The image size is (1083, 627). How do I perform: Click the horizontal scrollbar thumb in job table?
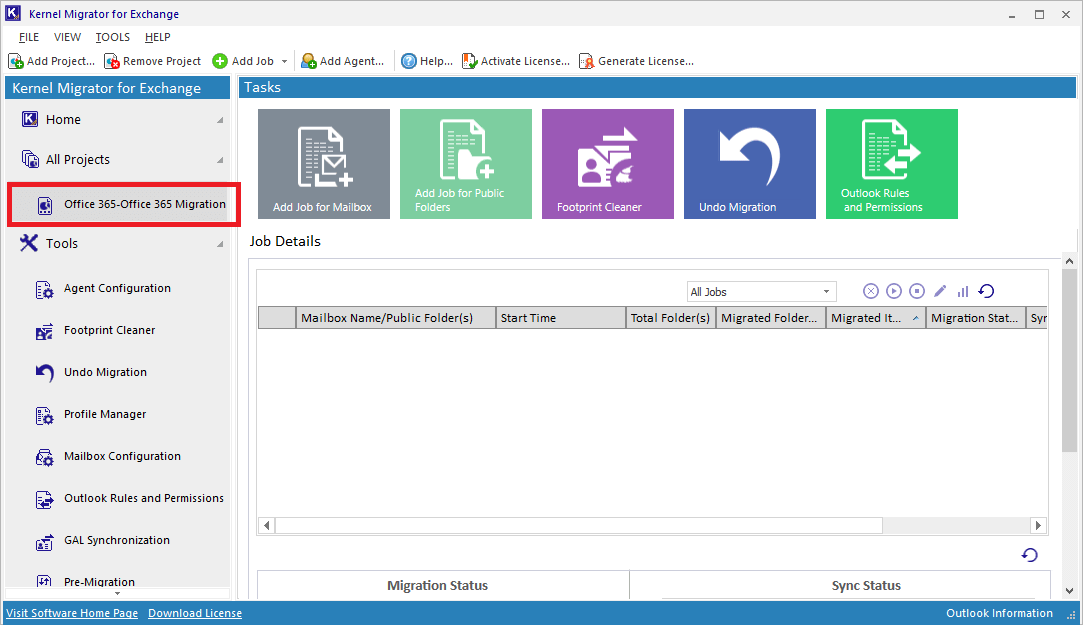point(579,525)
